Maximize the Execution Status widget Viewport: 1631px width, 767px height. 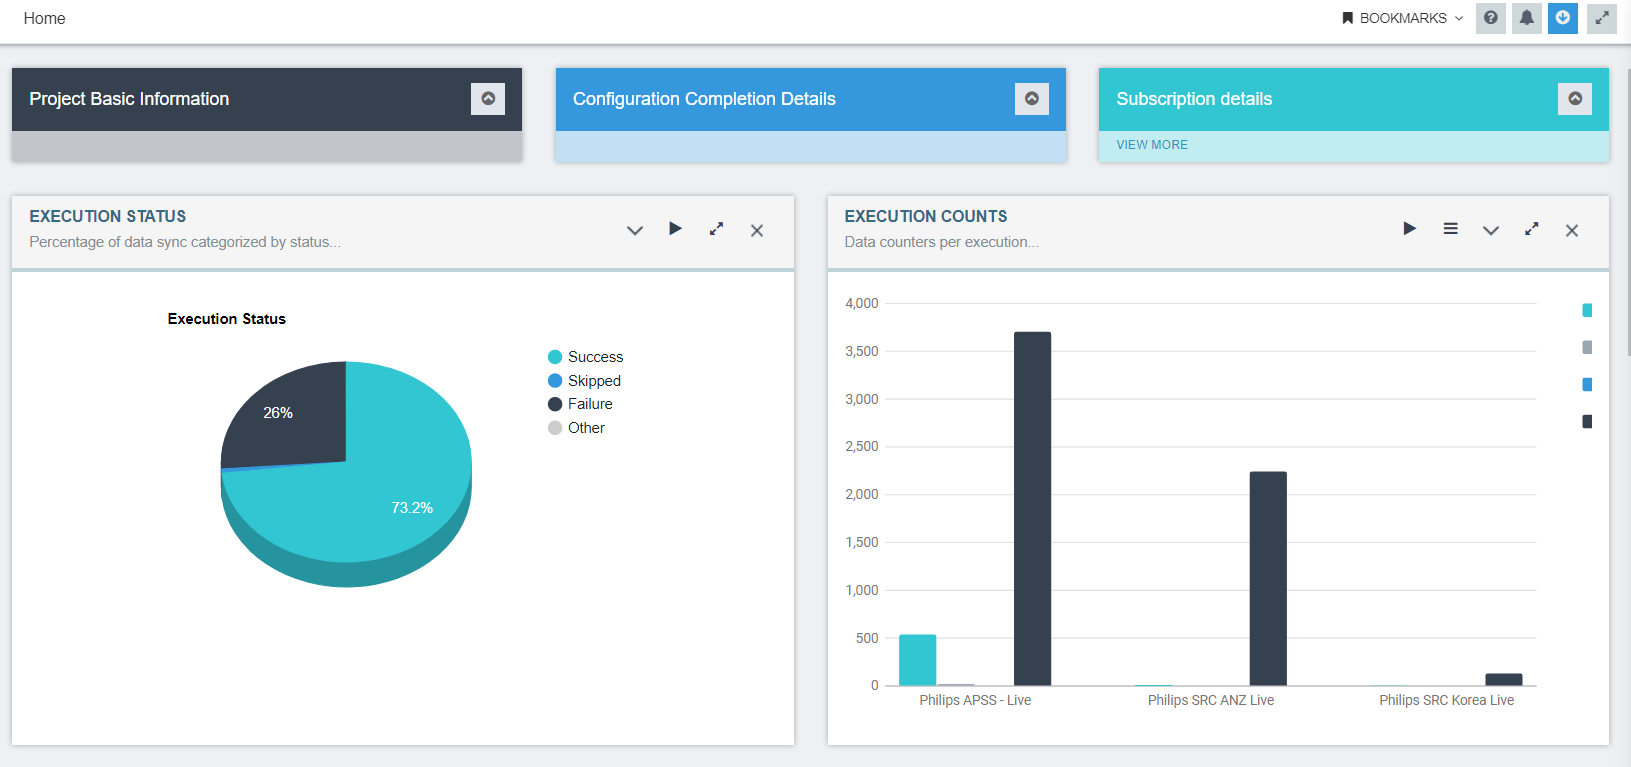tap(716, 229)
